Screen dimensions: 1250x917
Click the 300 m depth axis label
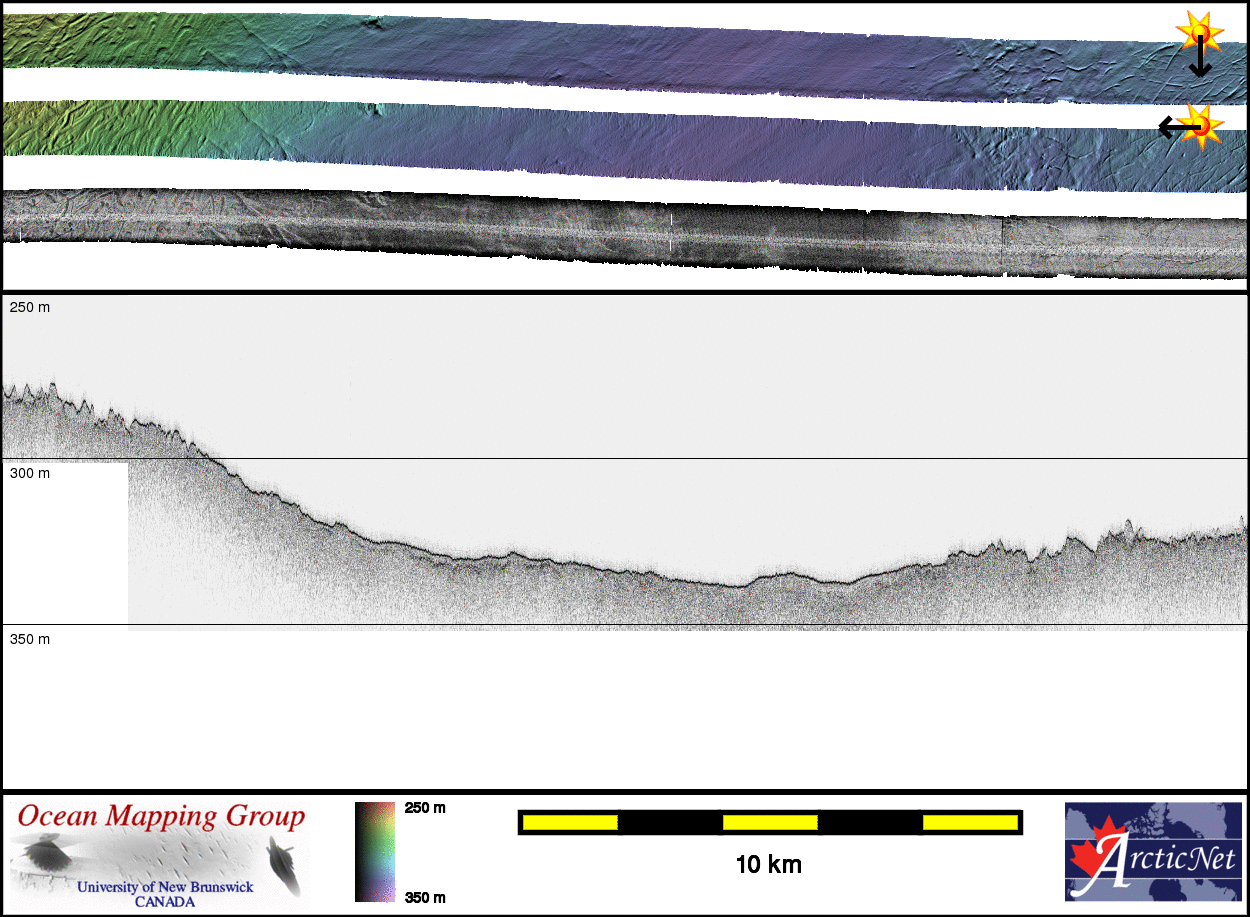tap(30, 473)
